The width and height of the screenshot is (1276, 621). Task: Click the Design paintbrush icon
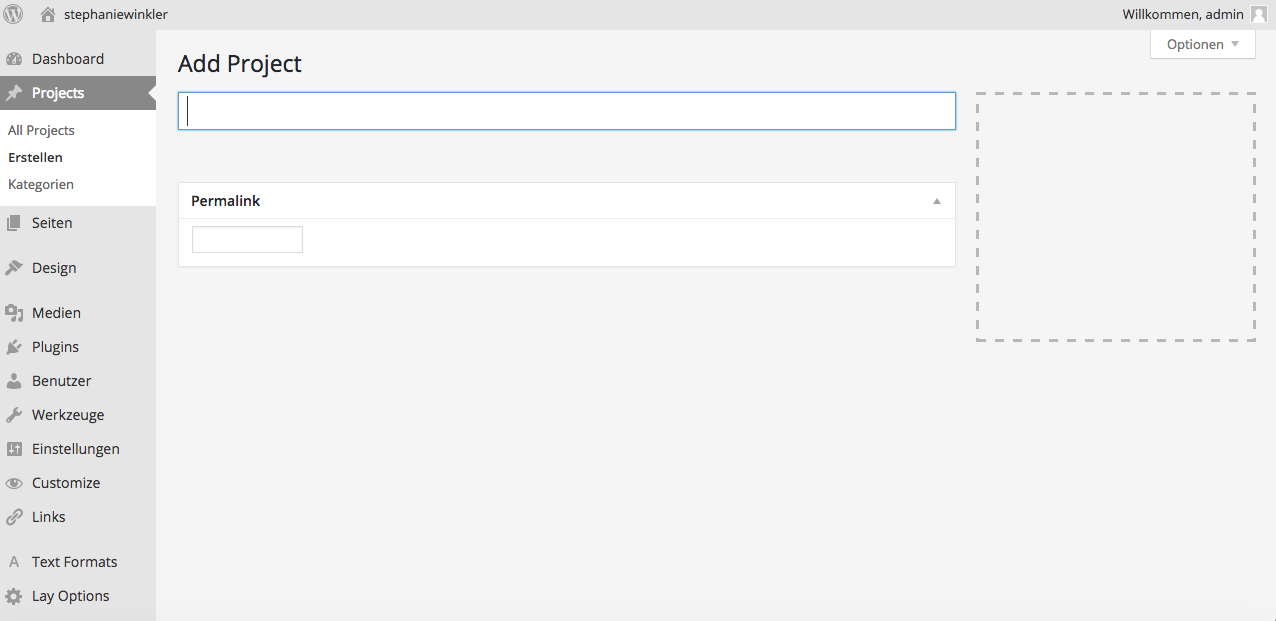coord(14,268)
